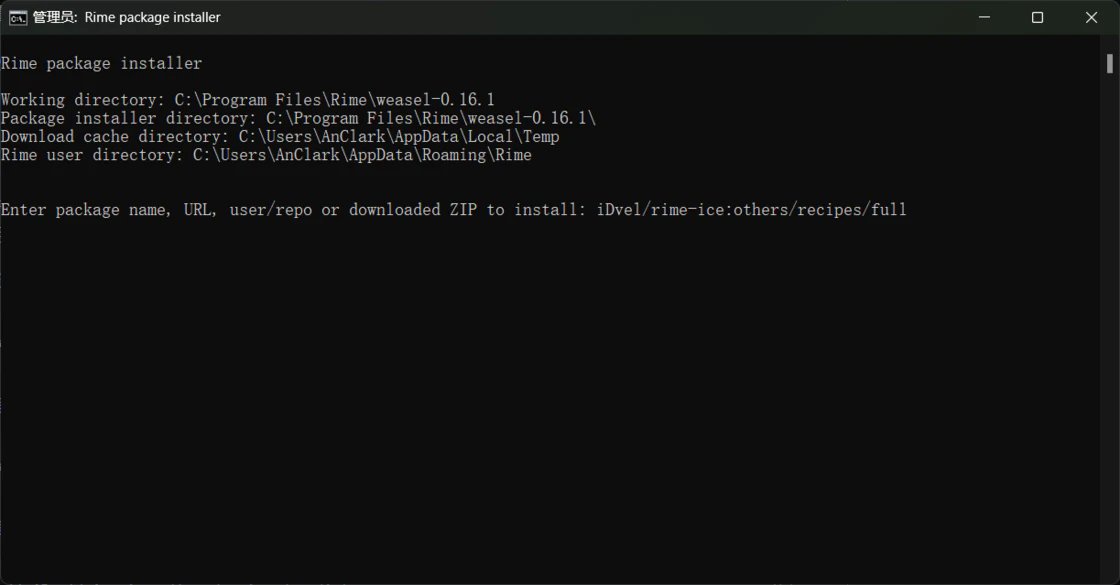The height and width of the screenshot is (585, 1120).
Task: Click the title text "管理员: Rime package installer"
Action: [127, 17]
